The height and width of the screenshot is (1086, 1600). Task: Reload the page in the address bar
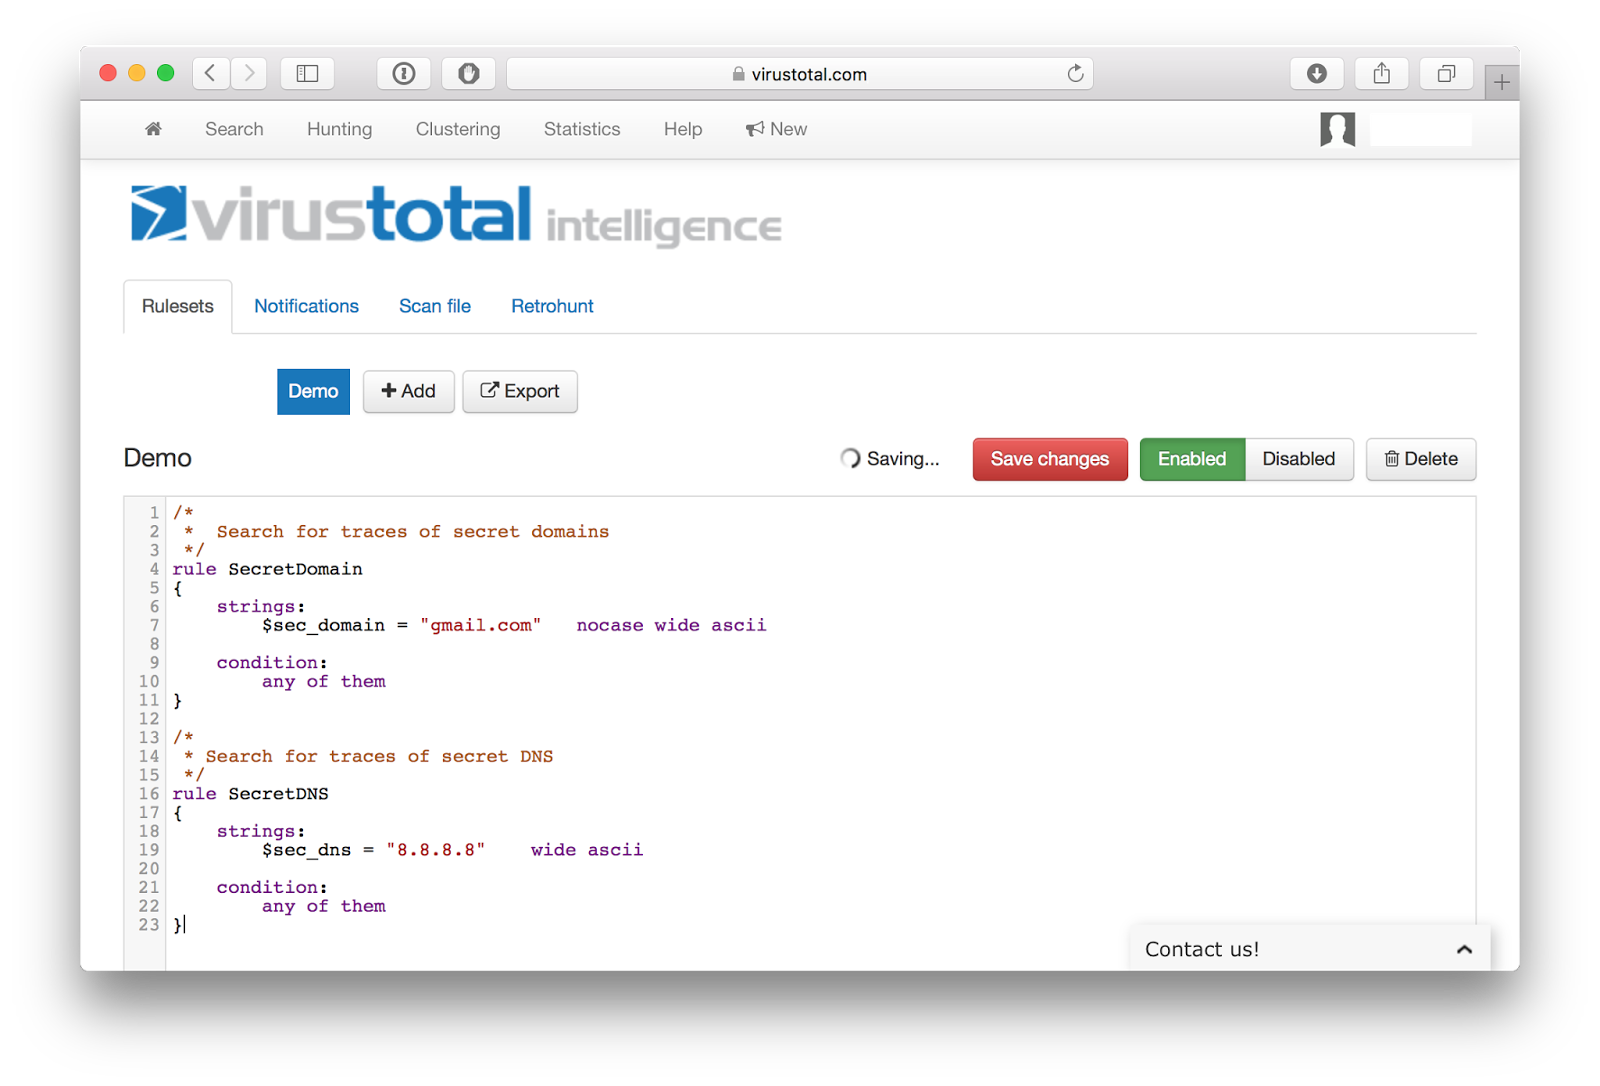point(1075,73)
